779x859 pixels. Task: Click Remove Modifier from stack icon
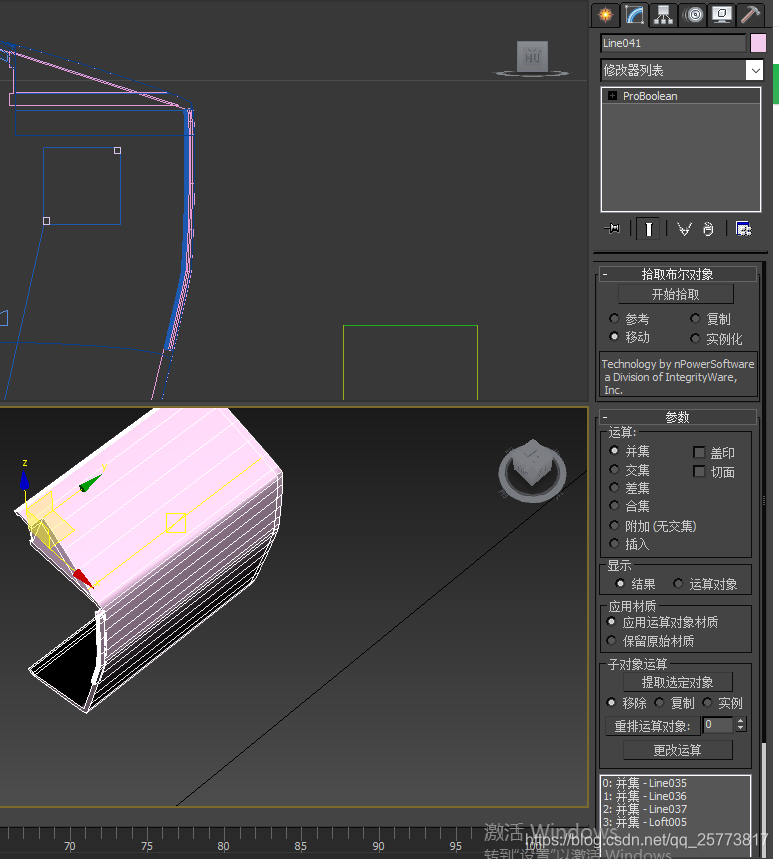(708, 228)
